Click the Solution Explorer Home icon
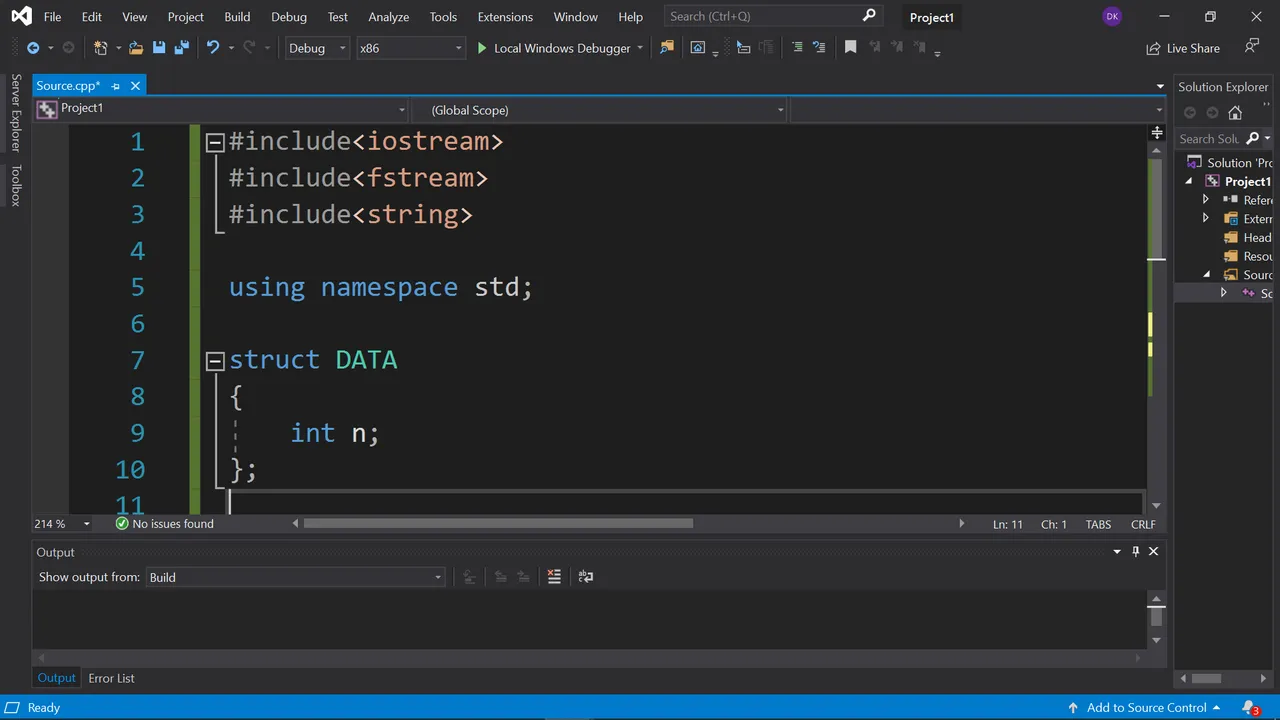1280x720 pixels. [x=1235, y=113]
